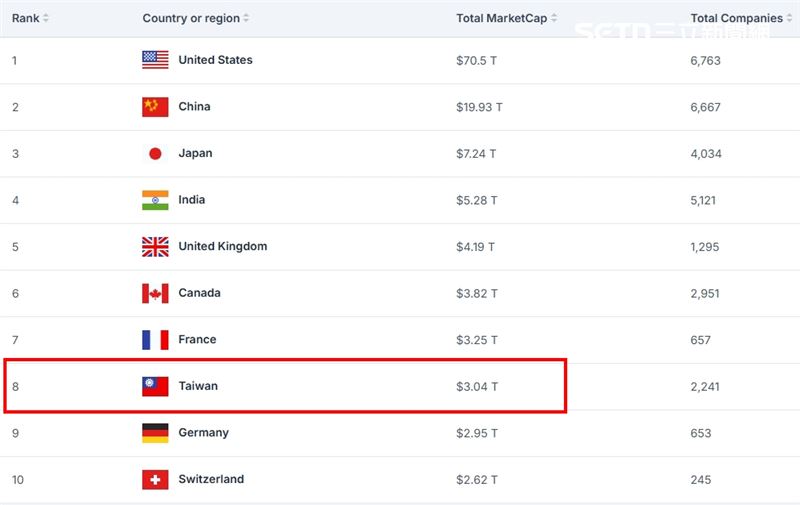The height and width of the screenshot is (505, 800).
Task: Sort by Total Companies arrows
Action: click(x=789, y=18)
